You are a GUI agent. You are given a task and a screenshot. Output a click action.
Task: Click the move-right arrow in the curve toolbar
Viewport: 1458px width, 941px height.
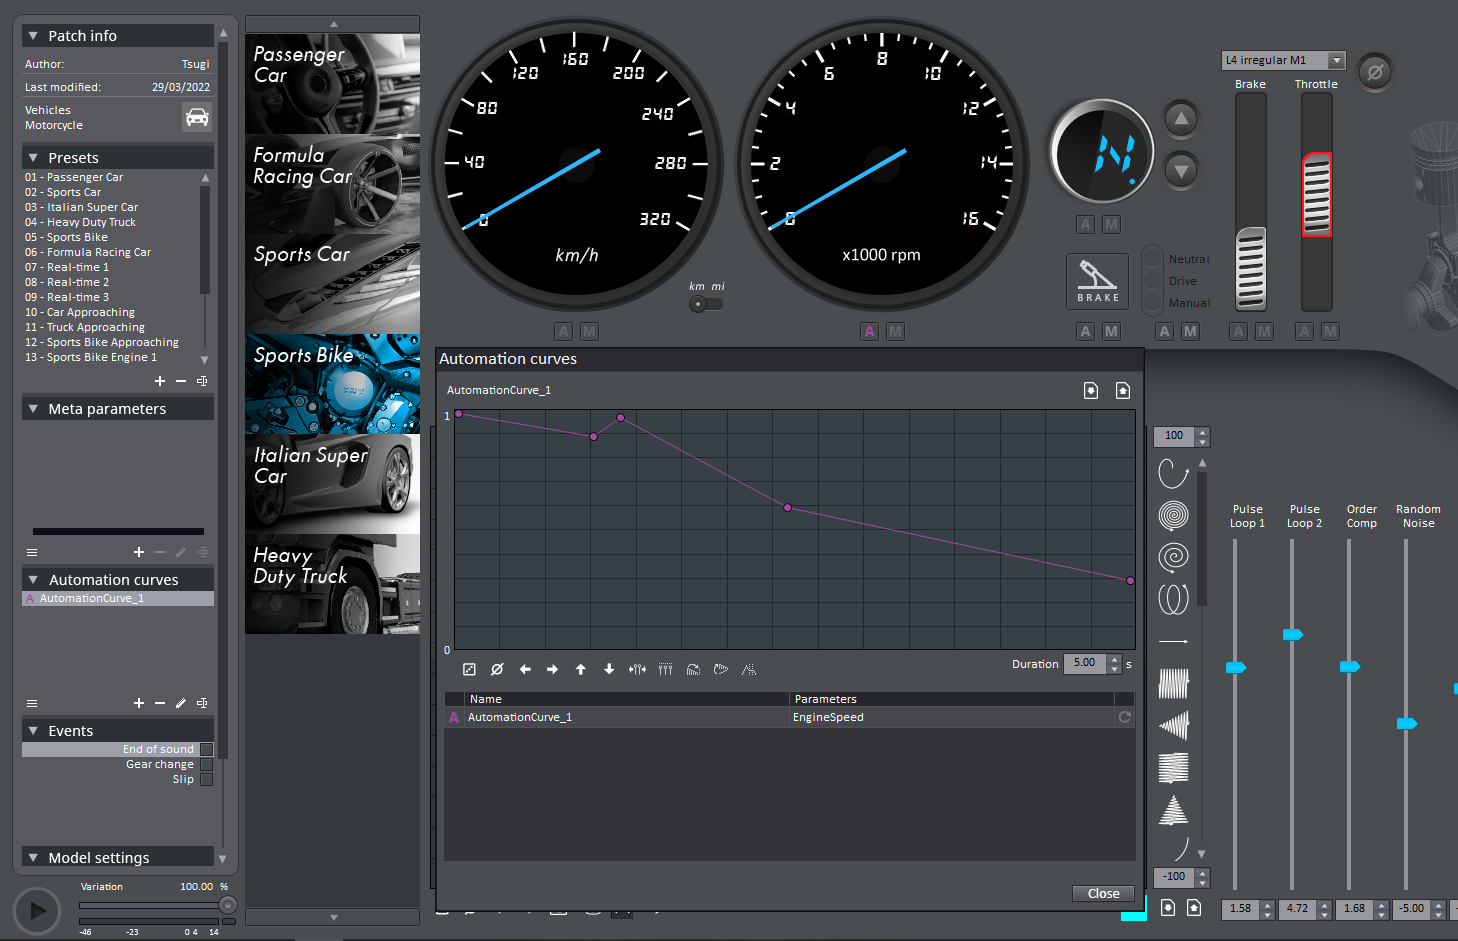click(552, 670)
